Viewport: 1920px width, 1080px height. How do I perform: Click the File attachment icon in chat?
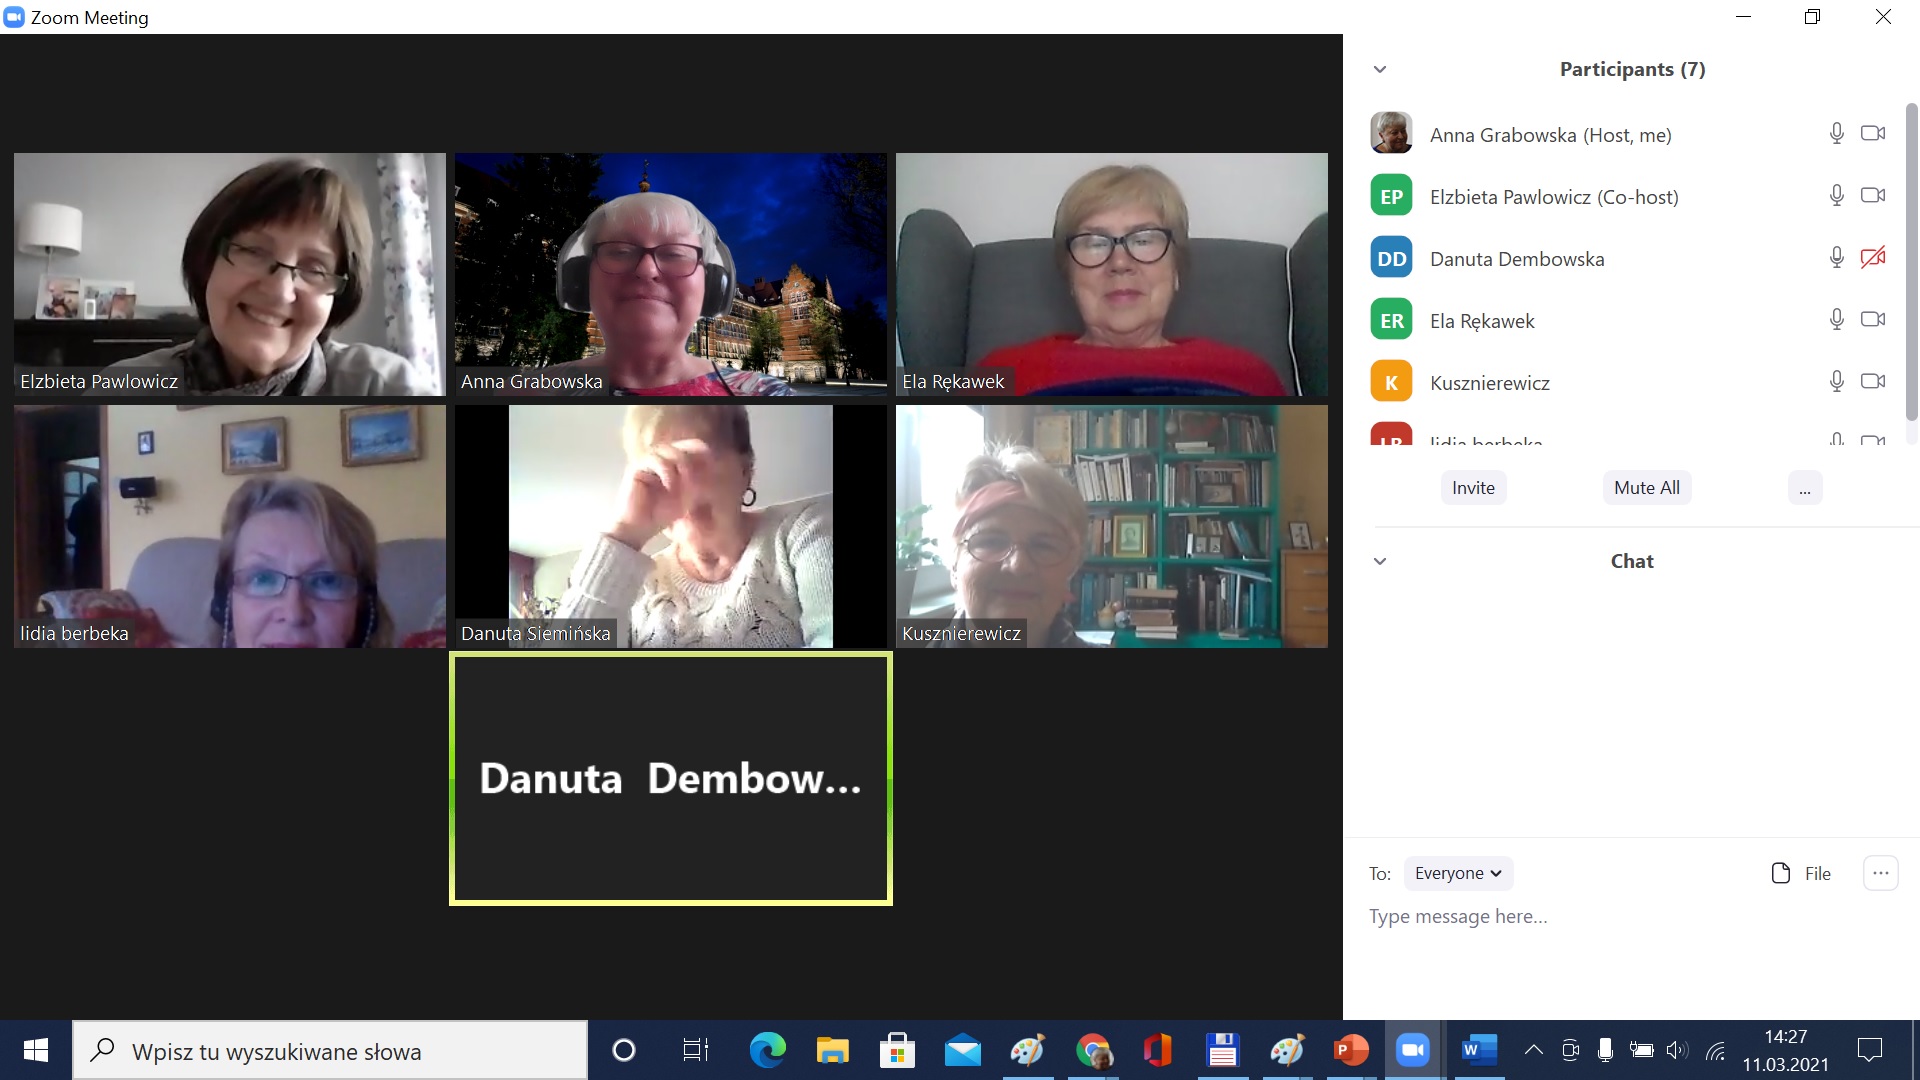1781,873
